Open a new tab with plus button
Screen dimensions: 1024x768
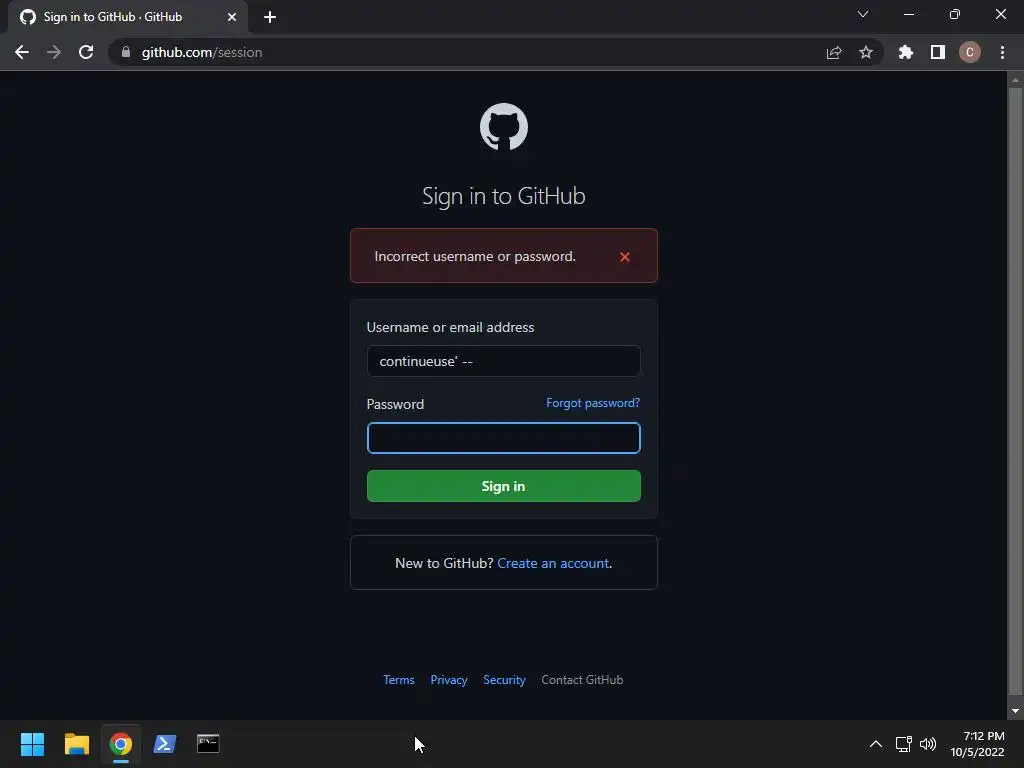(x=270, y=17)
